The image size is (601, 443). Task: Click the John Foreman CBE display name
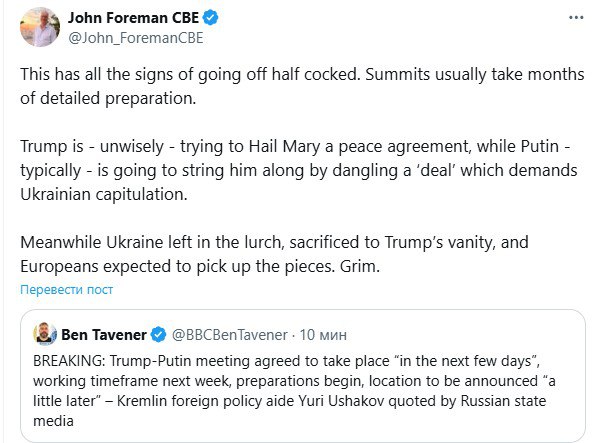pyautogui.click(x=133, y=18)
